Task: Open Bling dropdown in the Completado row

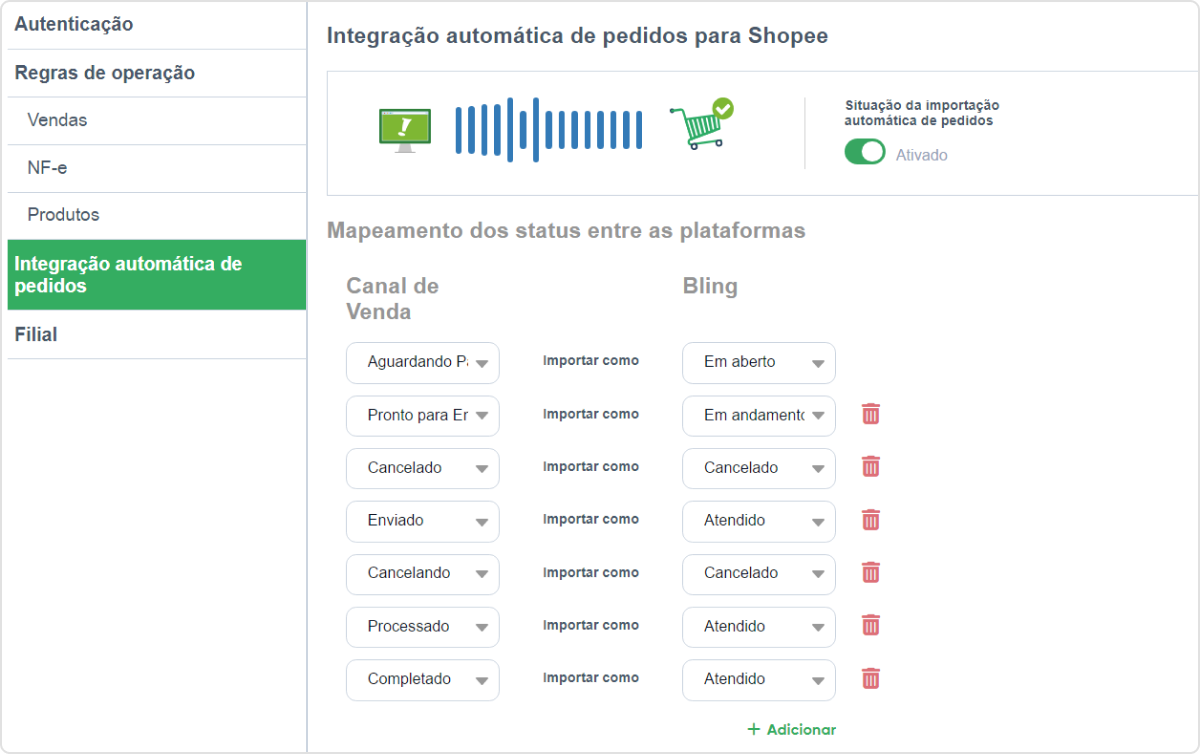Action: click(759, 680)
